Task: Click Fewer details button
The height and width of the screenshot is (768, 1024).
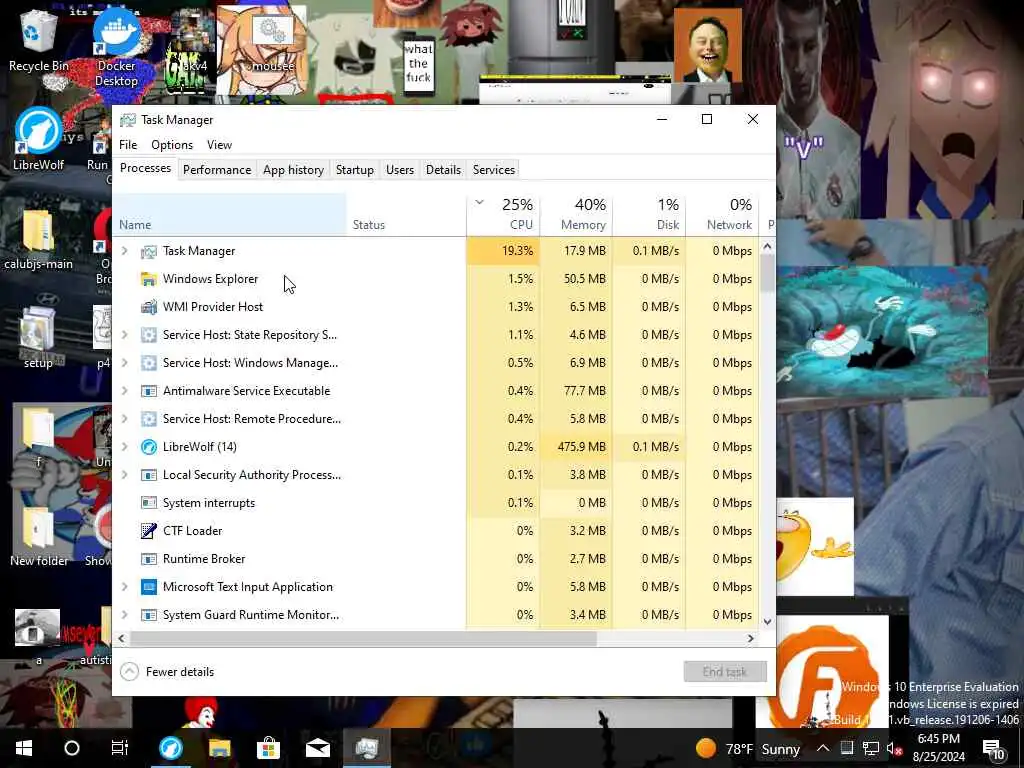Action: [167, 672]
